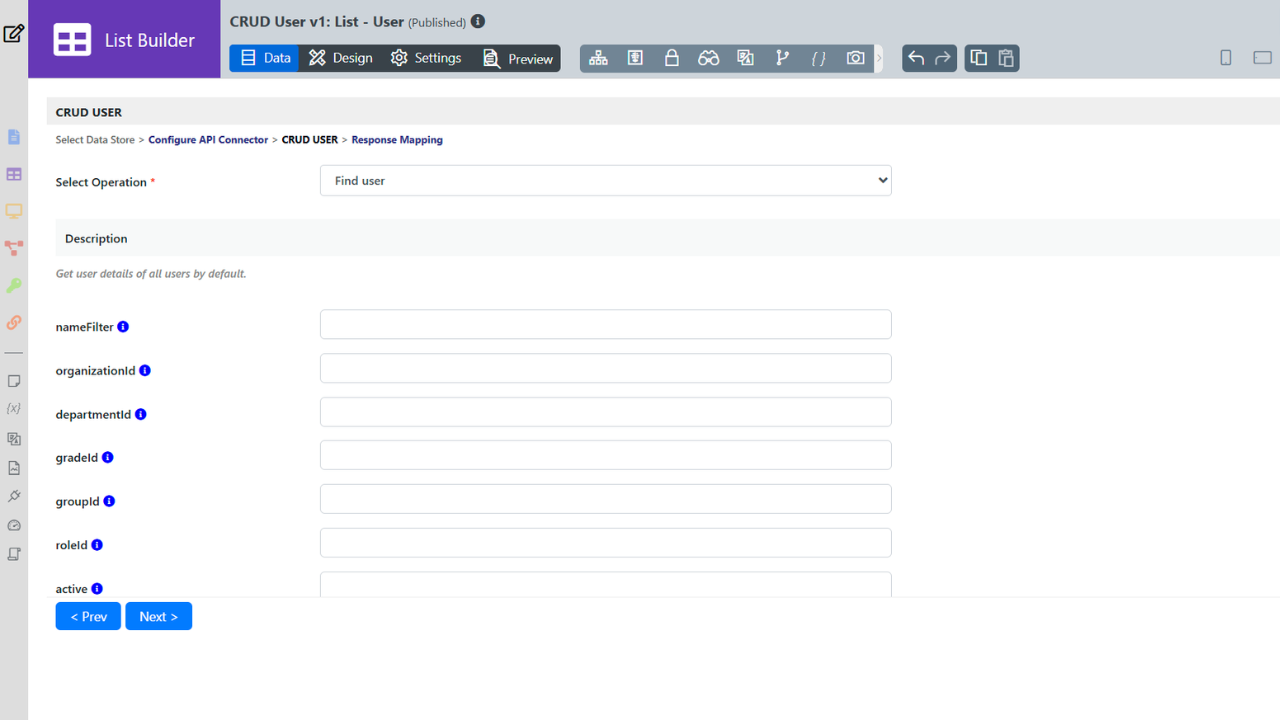Switch to mobile phone preview icon
Viewport: 1280px width, 720px height.
(1225, 58)
